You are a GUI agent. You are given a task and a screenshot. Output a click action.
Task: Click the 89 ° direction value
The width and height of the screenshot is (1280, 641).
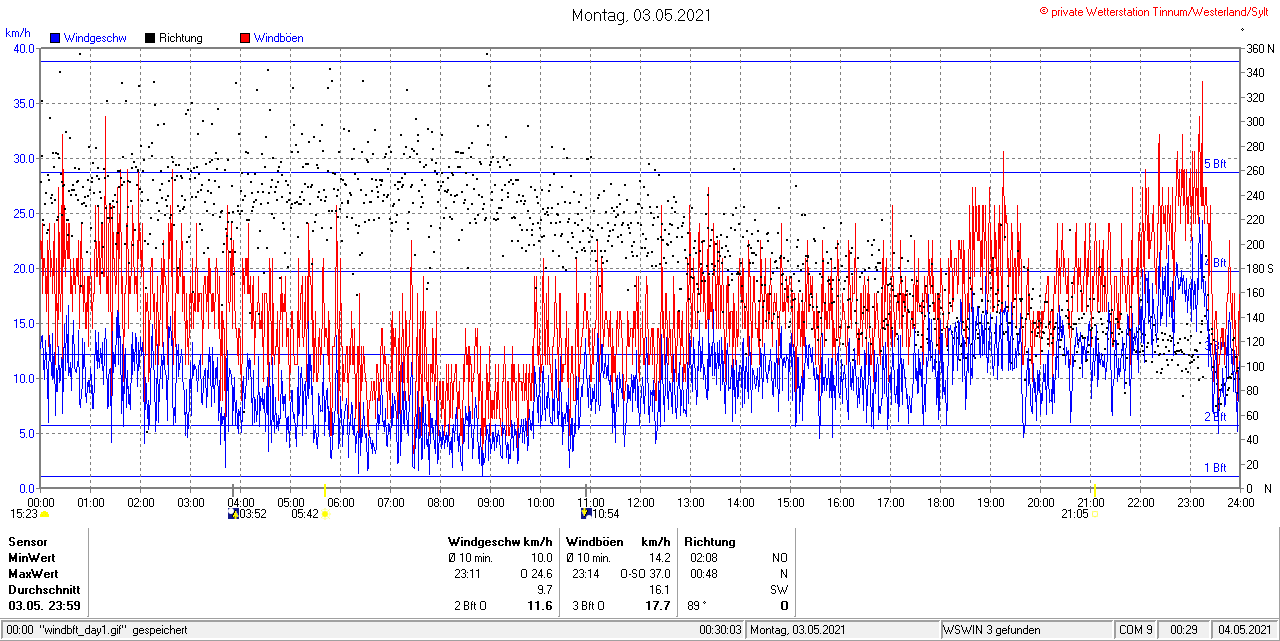pos(697,606)
